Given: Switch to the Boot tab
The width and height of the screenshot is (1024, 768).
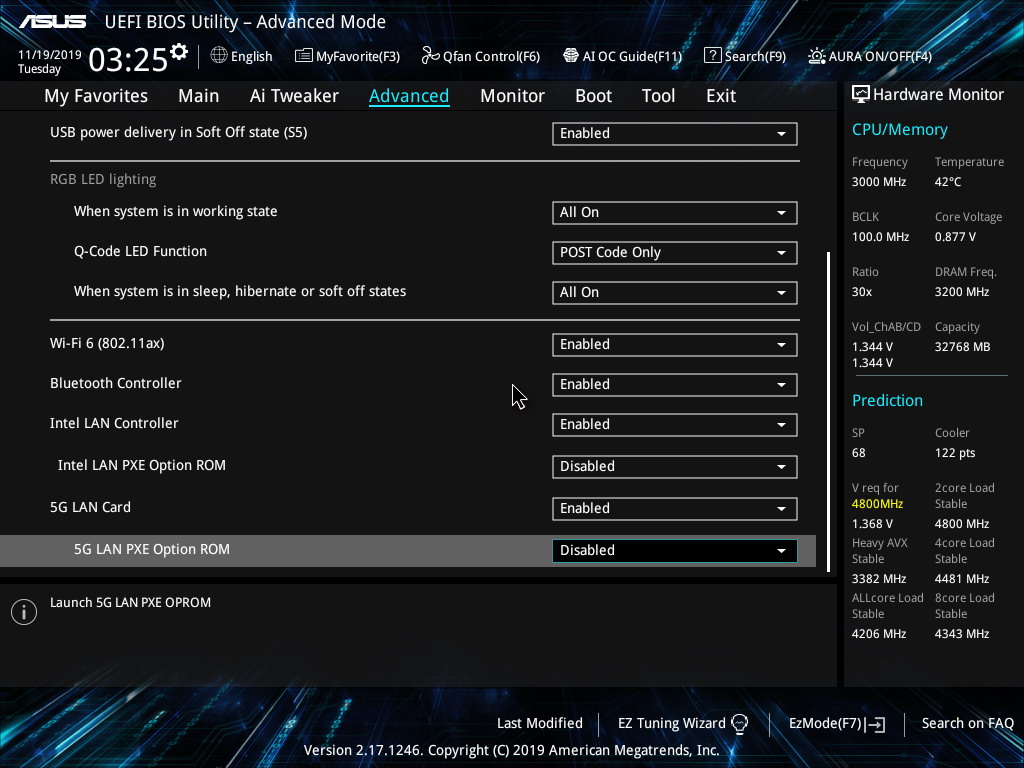Looking at the screenshot, I should 593,96.
